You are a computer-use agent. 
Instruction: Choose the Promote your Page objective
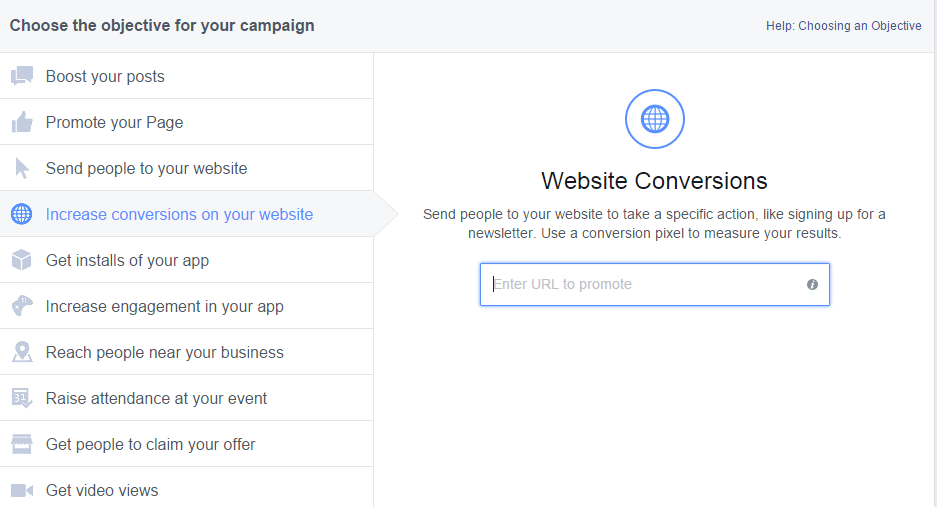[114, 122]
